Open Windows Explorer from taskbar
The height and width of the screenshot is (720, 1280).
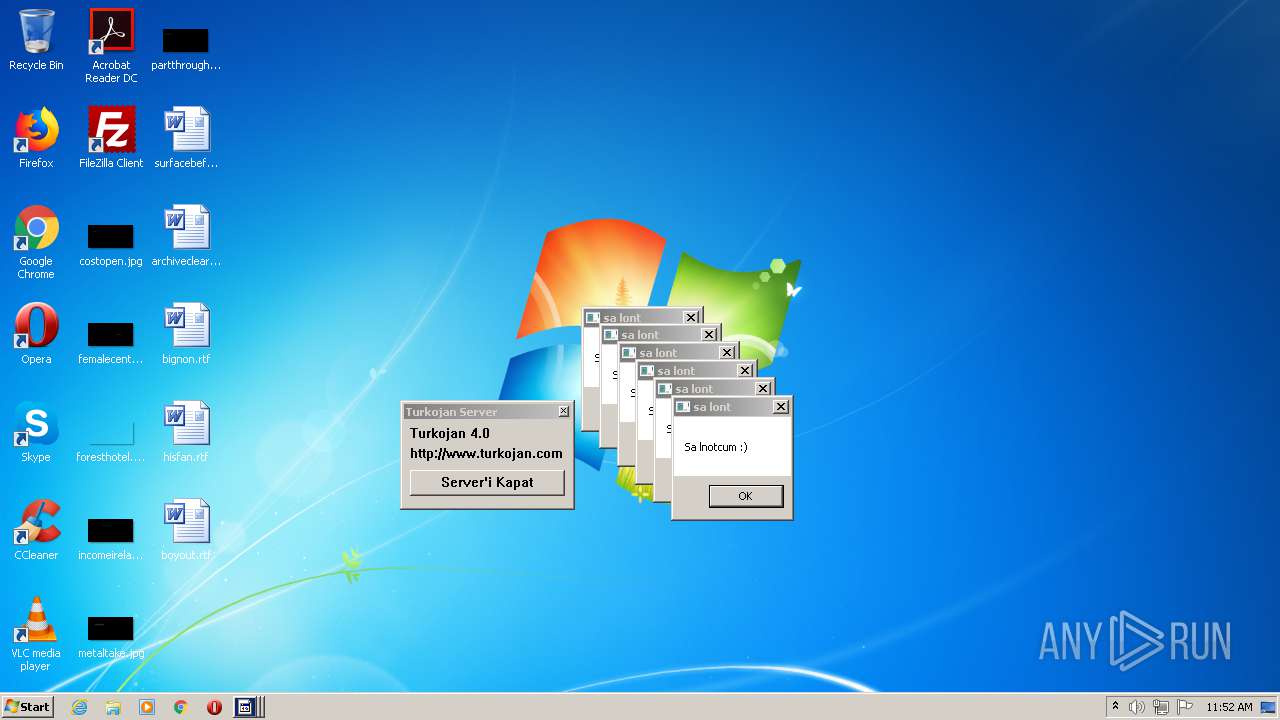pos(113,707)
